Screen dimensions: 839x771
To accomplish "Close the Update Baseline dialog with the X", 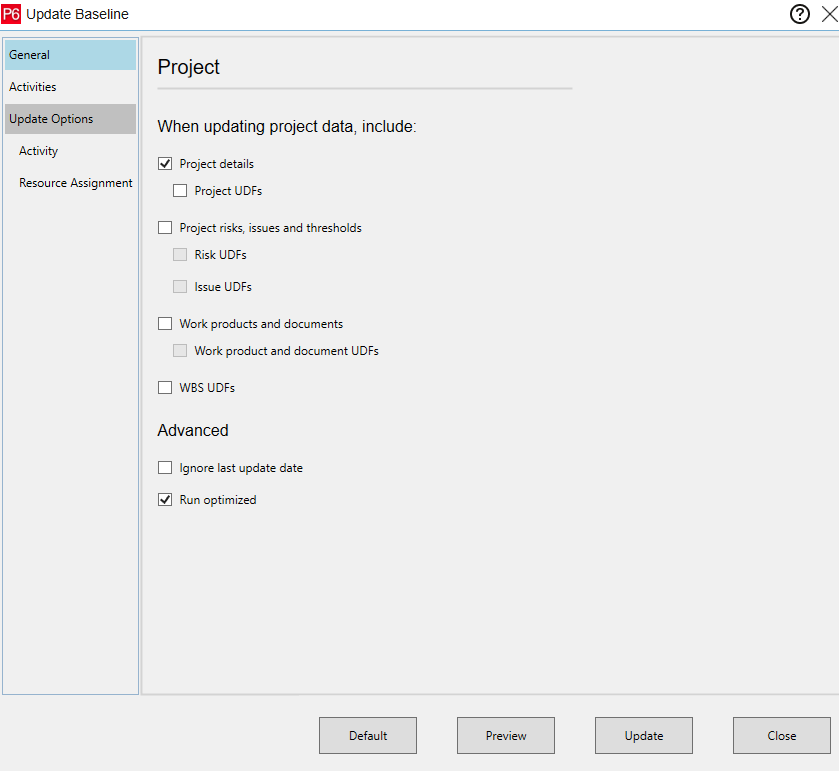I will (x=828, y=14).
